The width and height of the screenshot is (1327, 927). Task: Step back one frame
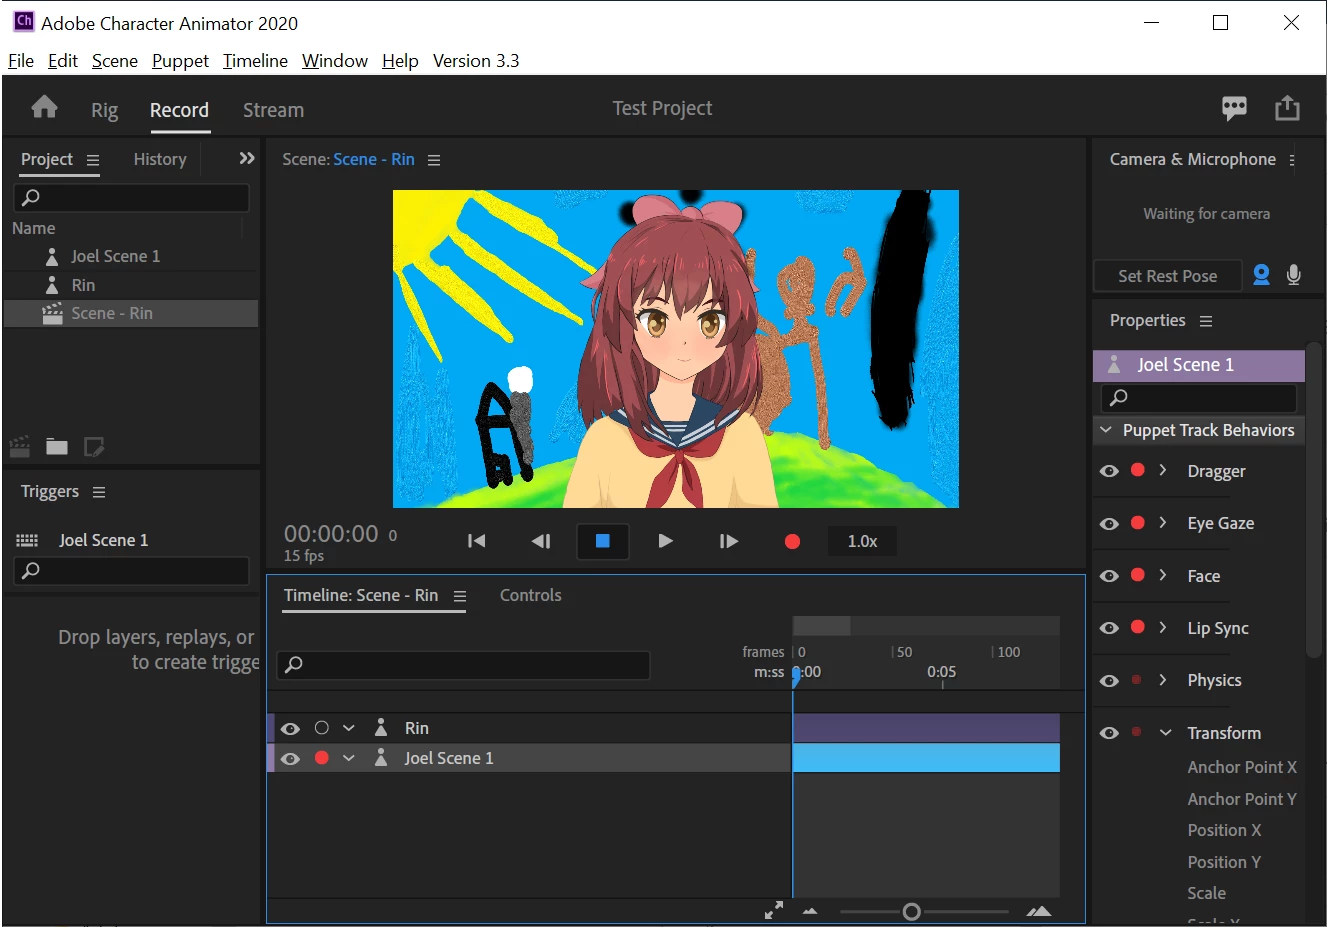coord(541,541)
